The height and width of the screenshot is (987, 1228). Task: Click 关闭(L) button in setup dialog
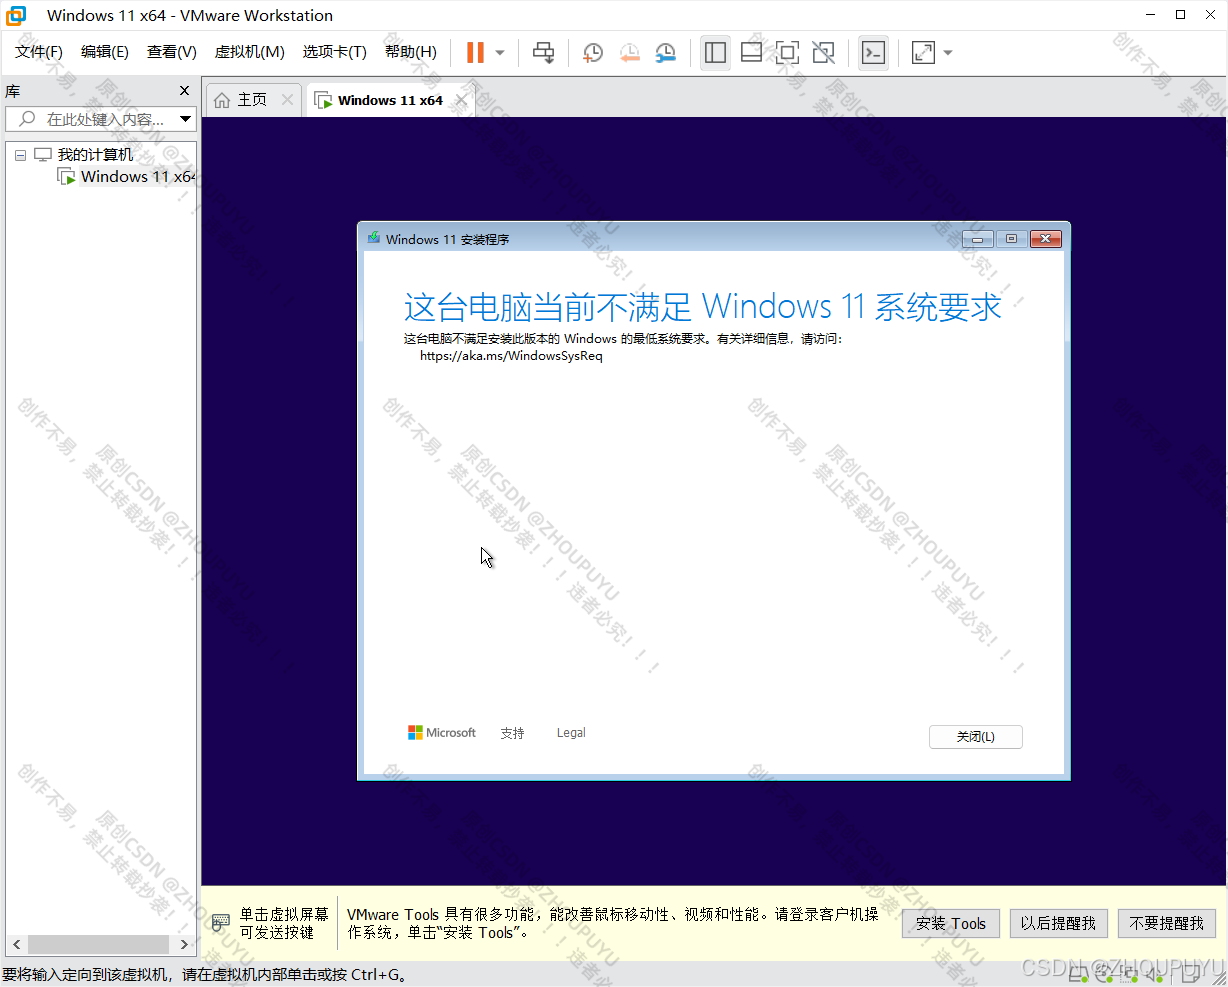tap(976, 737)
